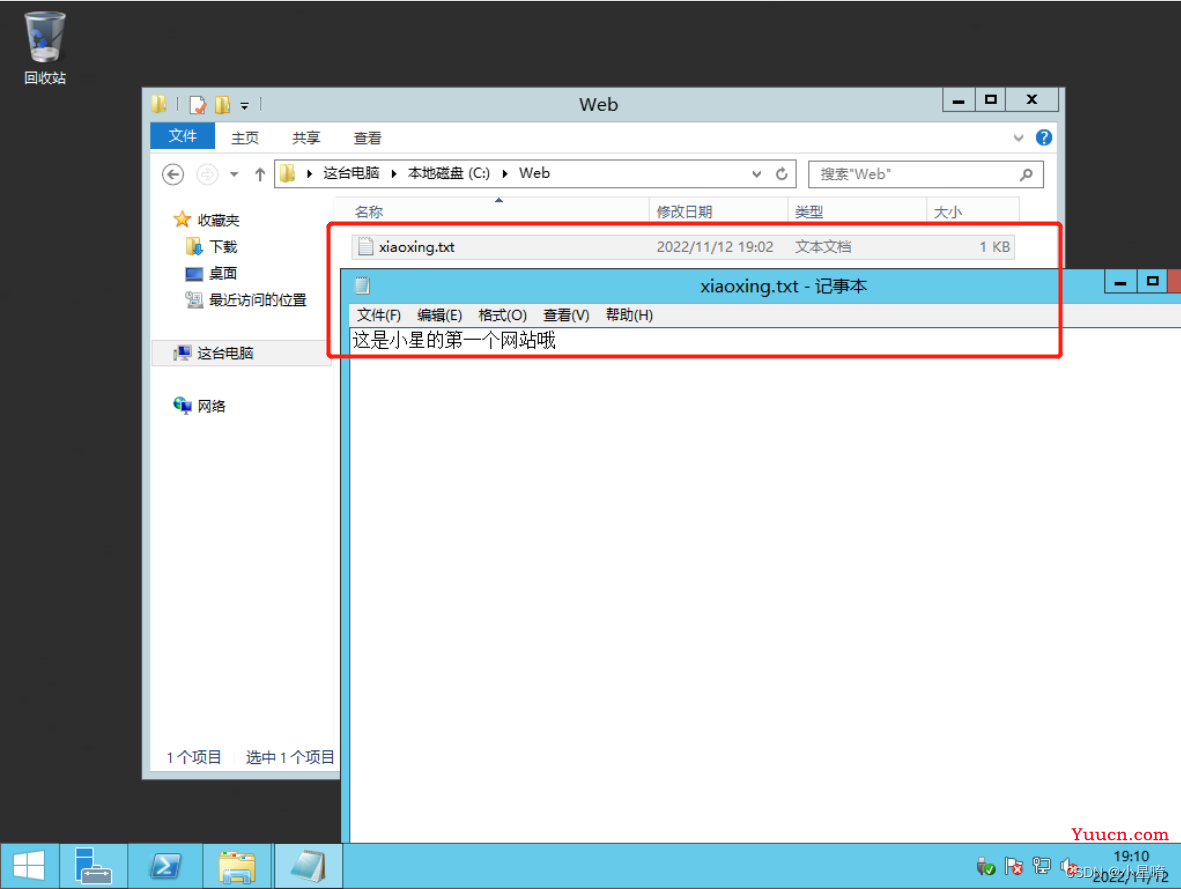Click the Notepad text line 这是小星的第一个网站哦

(454, 341)
